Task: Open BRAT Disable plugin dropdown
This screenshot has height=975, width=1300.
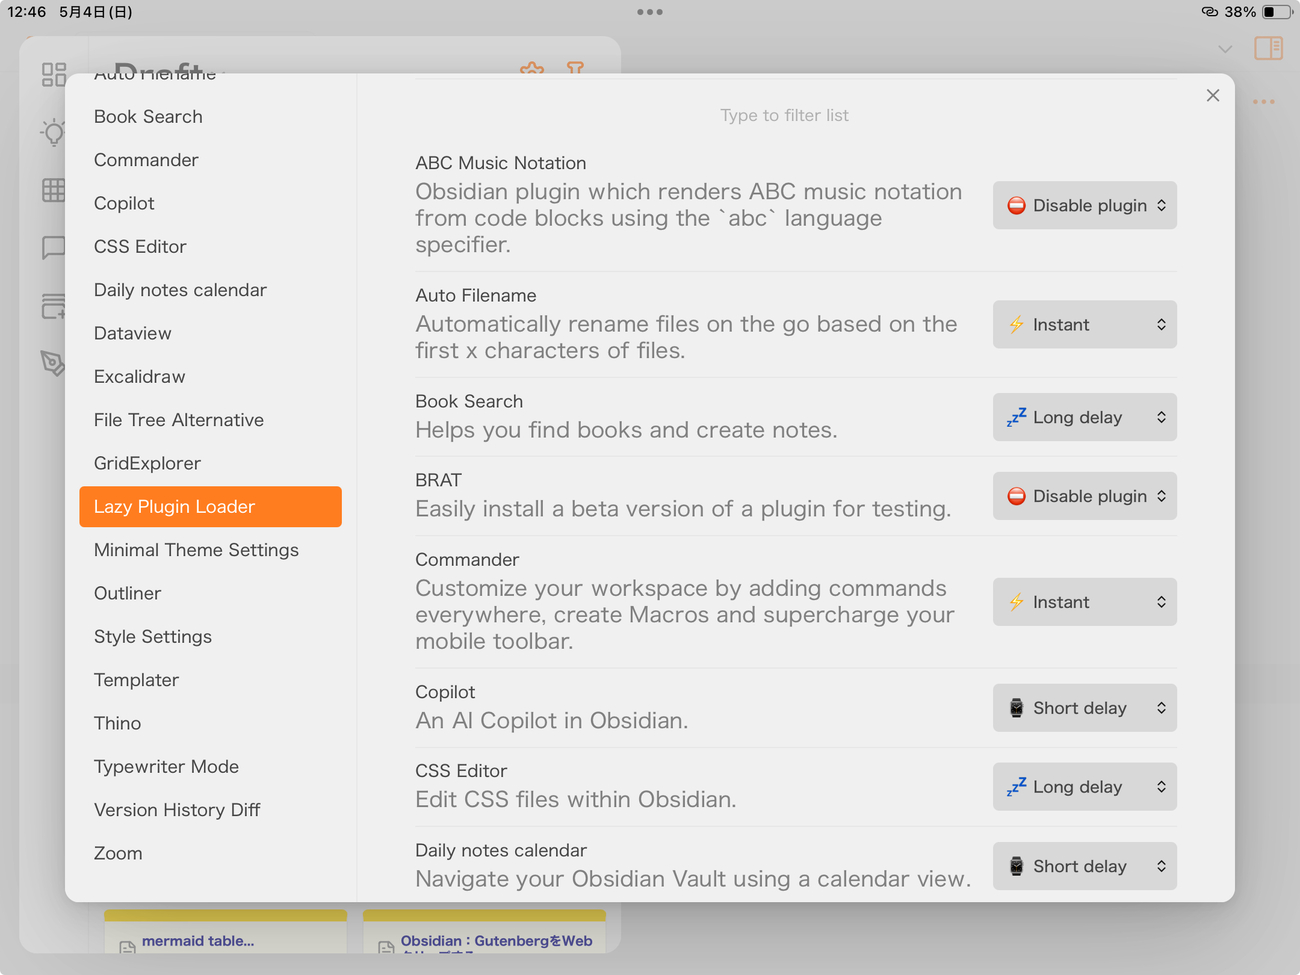Action: pyautogui.click(x=1084, y=496)
